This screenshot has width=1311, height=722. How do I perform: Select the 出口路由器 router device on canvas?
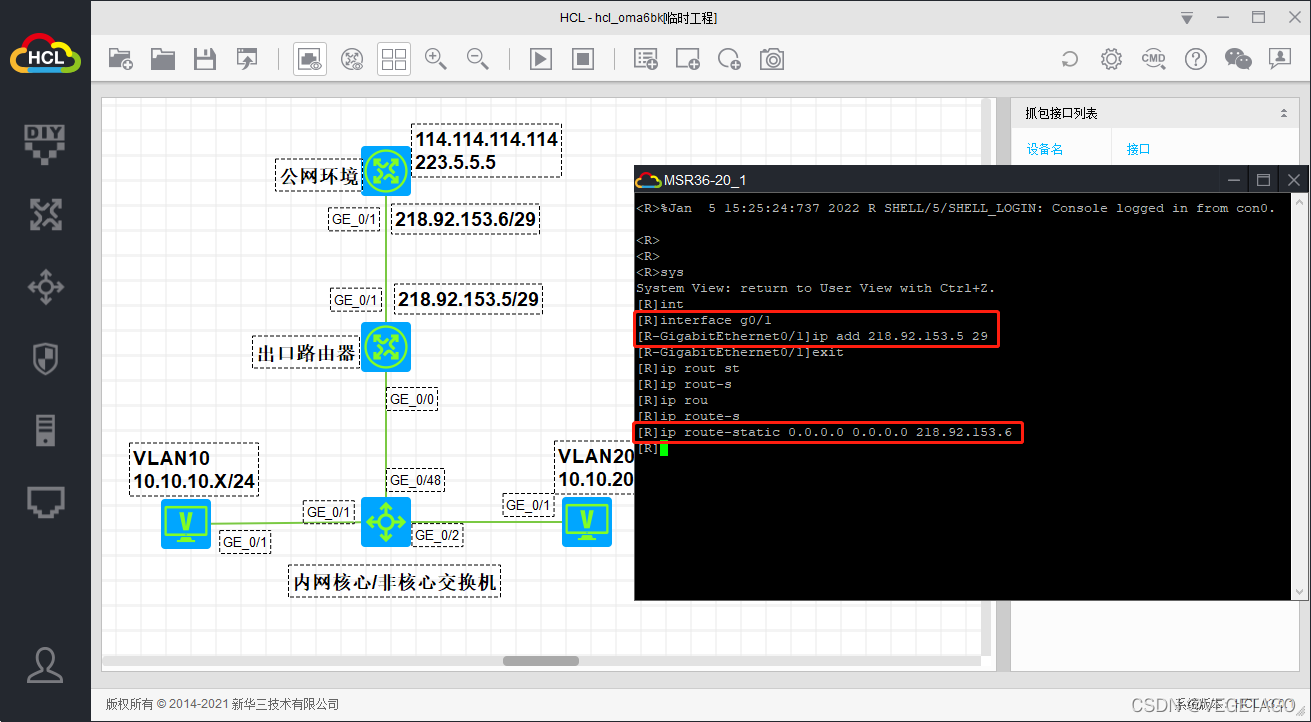385,347
